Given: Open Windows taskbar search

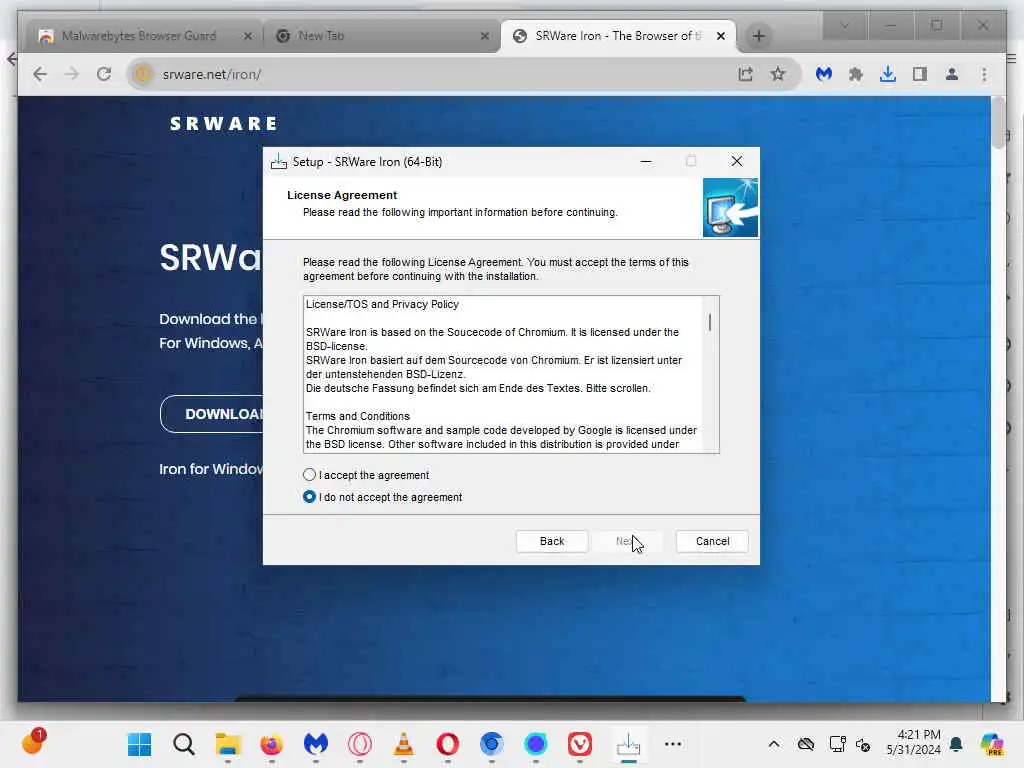Looking at the screenshot, I should click(x=184, y=744).
